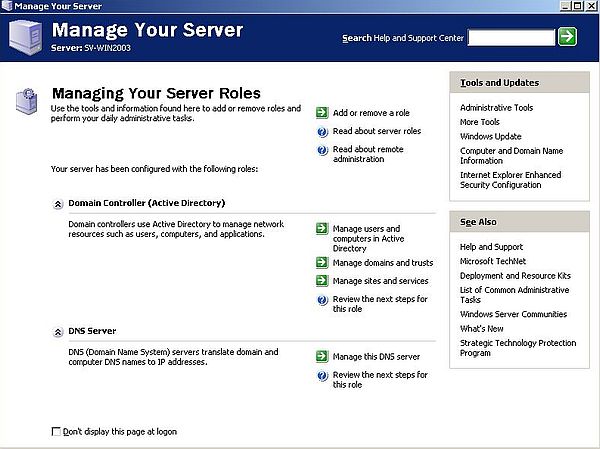This screenshot has width=600, height=449.
Task: Click the DNS Server heading text
Action: point(92,331)
